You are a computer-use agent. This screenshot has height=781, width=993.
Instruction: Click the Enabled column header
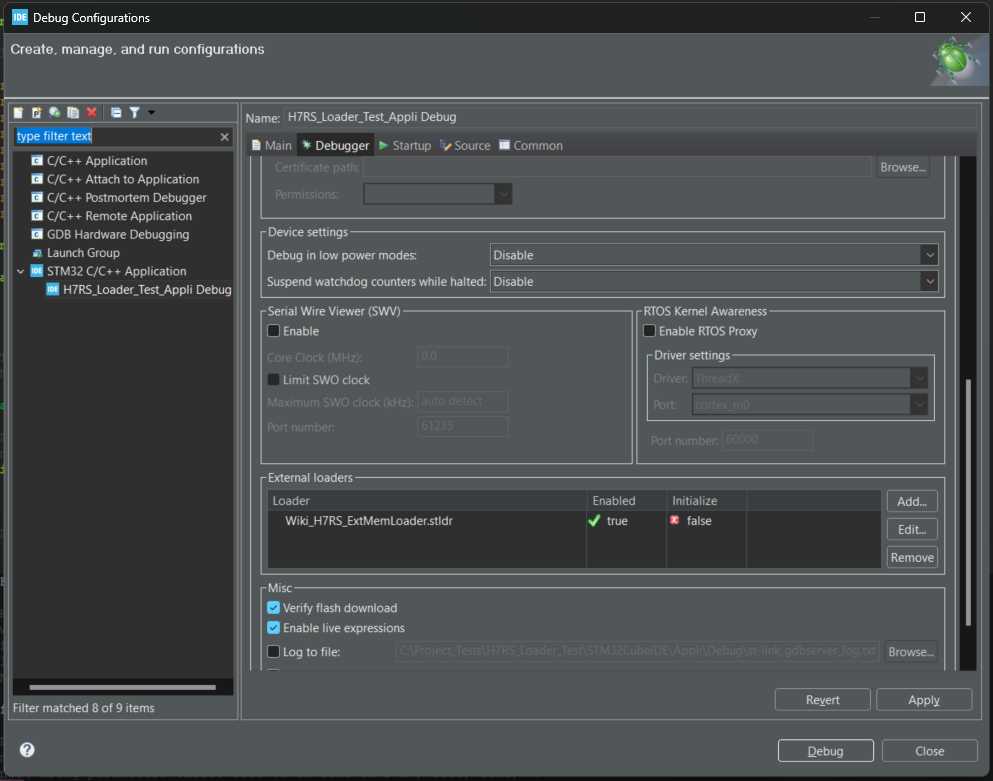[626, 500]
